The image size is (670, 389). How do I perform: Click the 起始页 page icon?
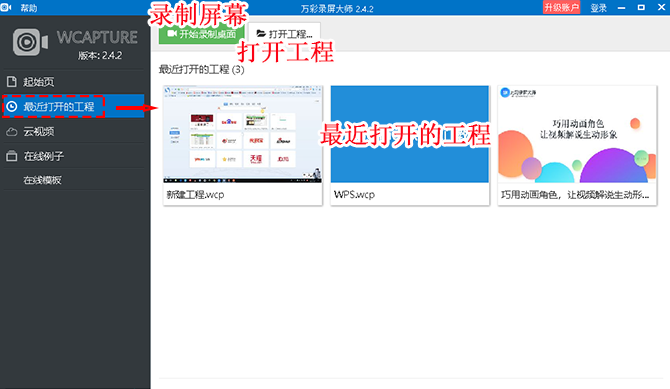click(12, 82)
